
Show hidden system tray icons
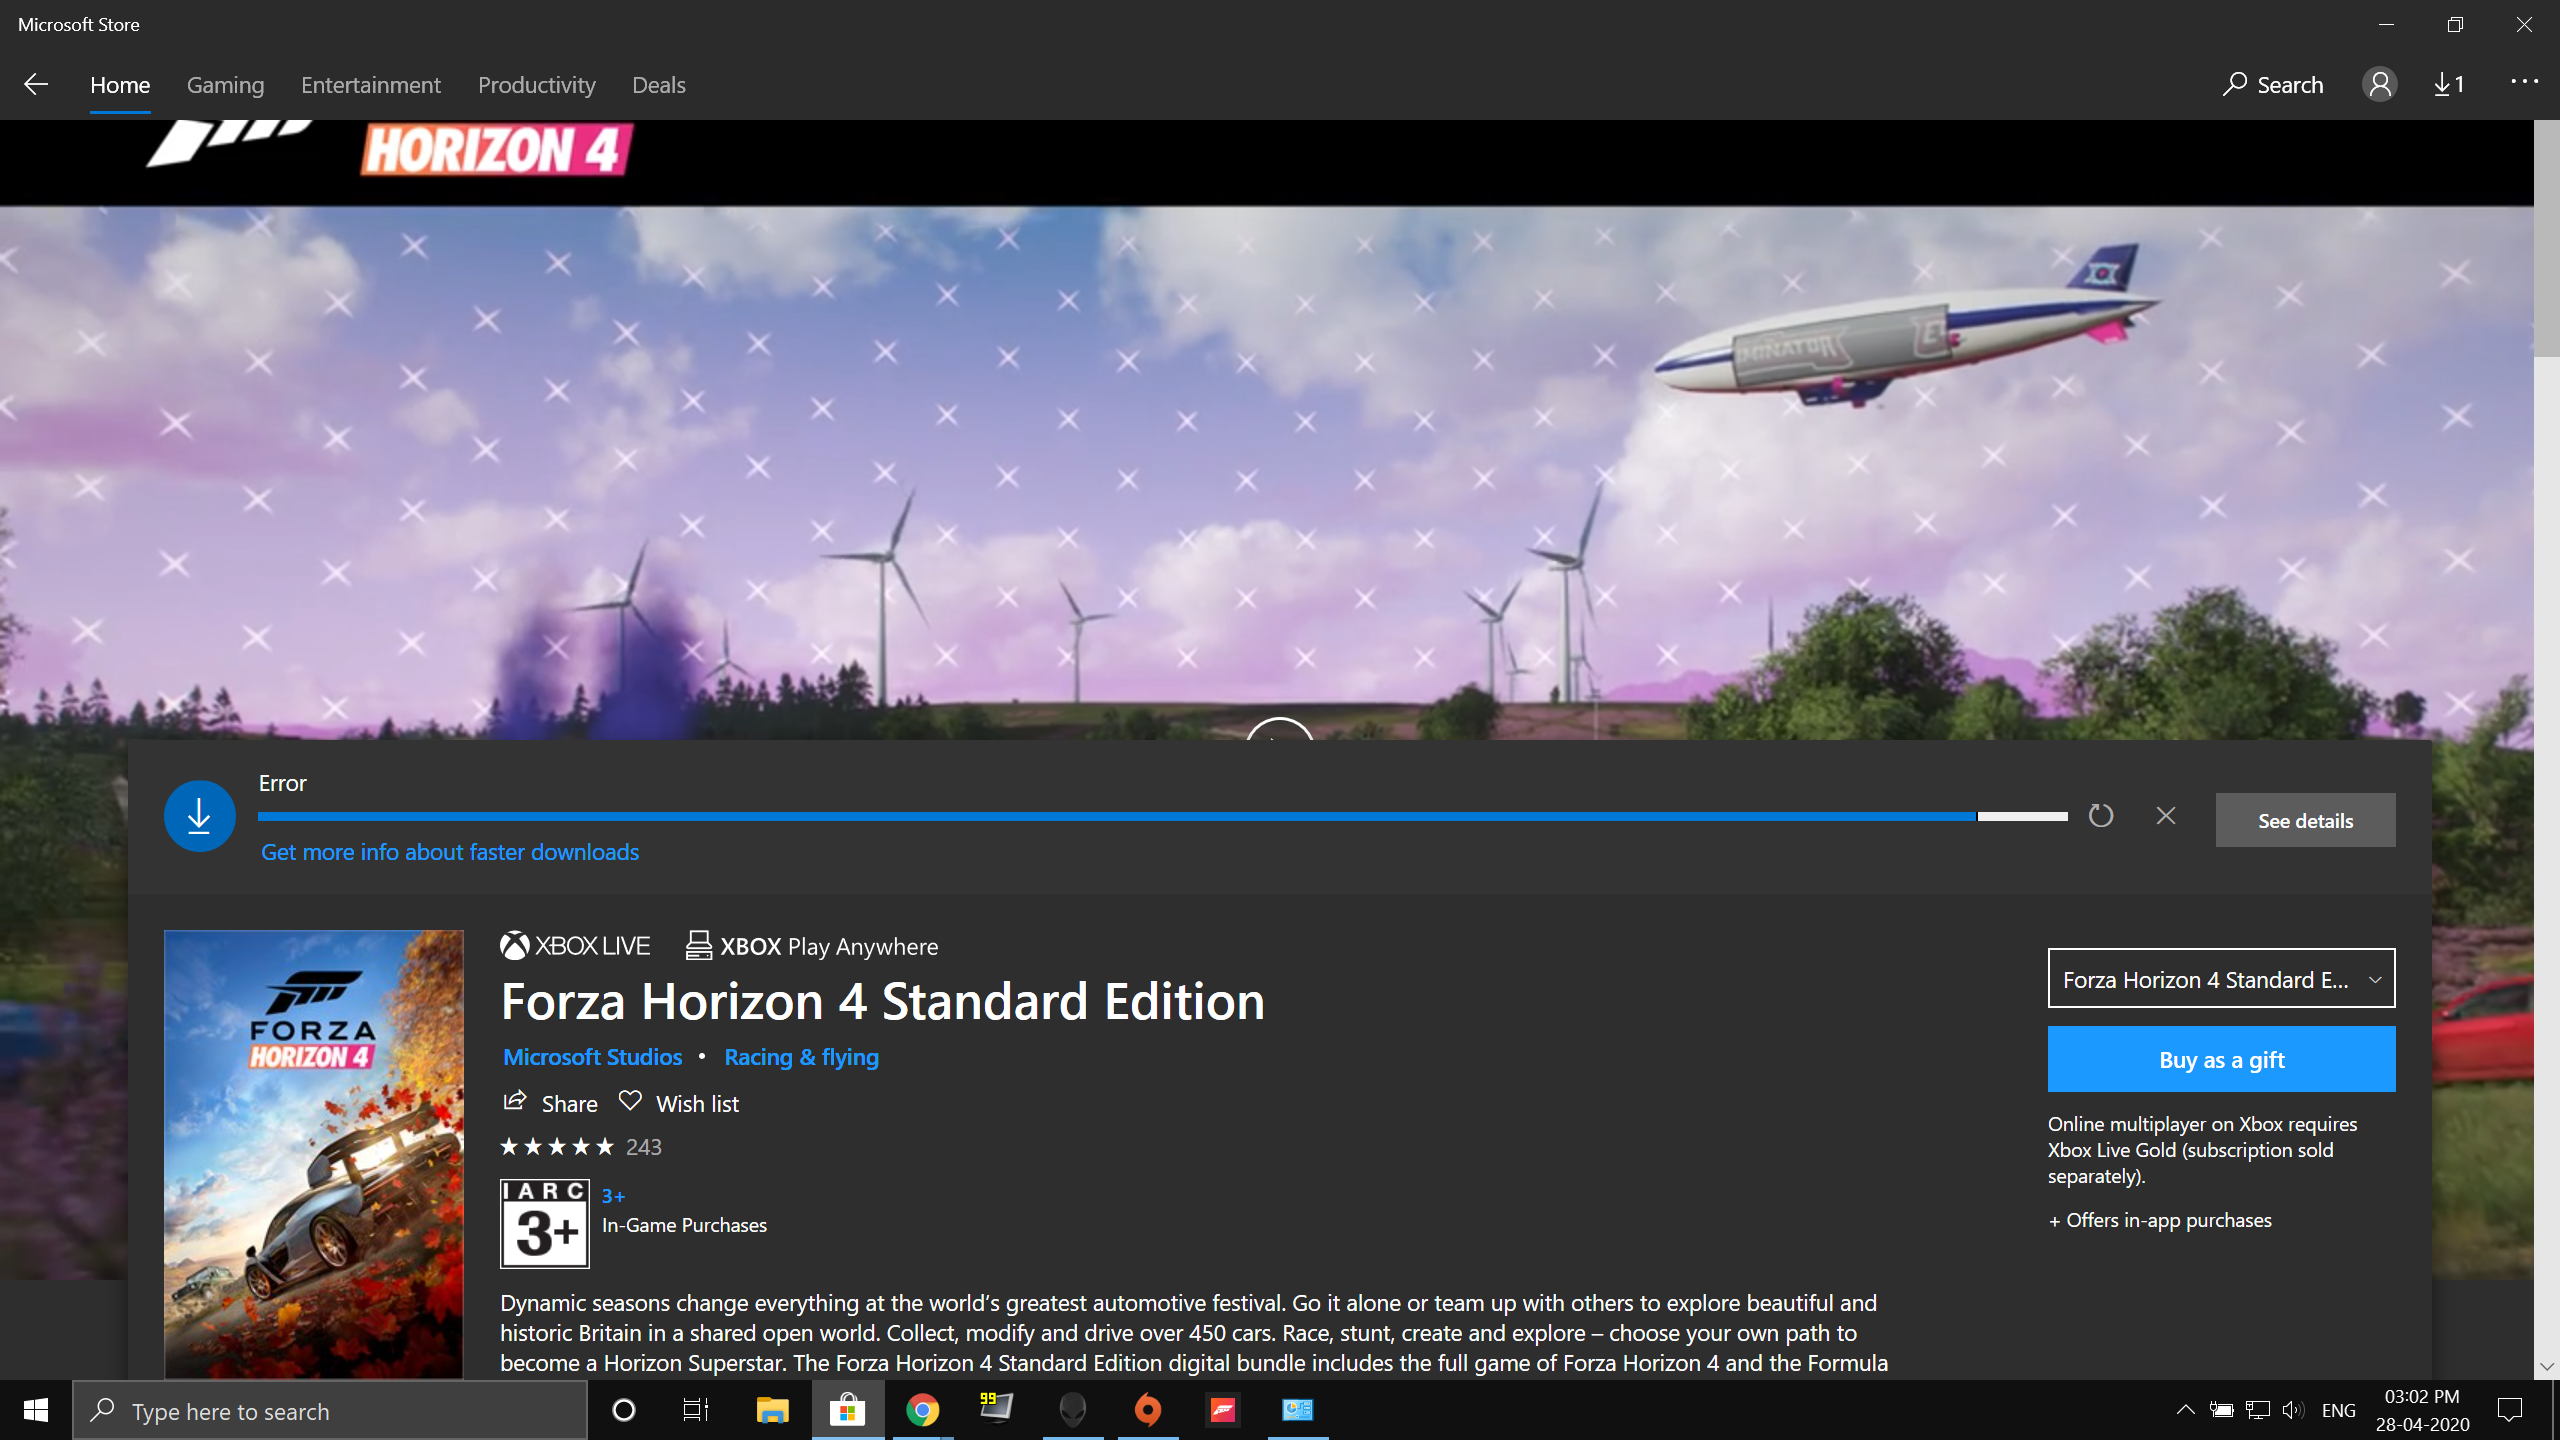[2186, 1410]
